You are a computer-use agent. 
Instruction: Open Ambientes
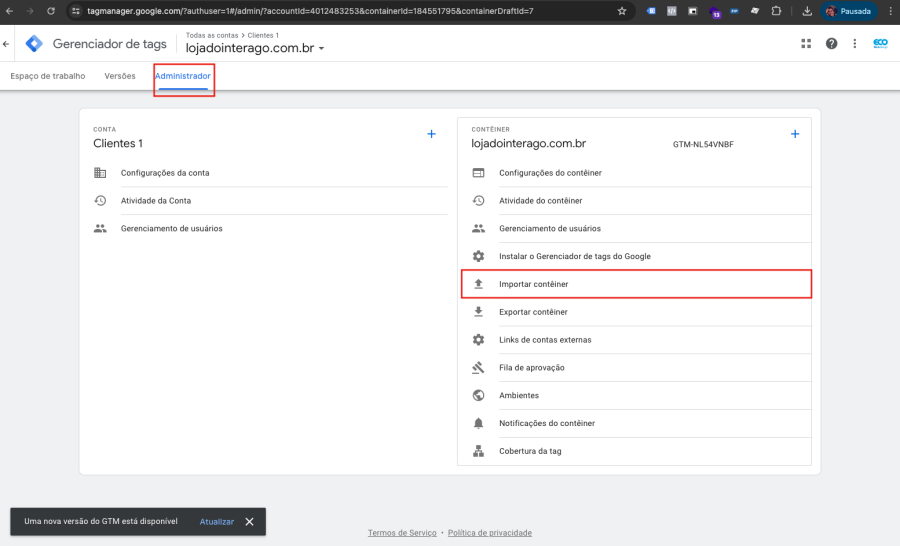[518, 396]
